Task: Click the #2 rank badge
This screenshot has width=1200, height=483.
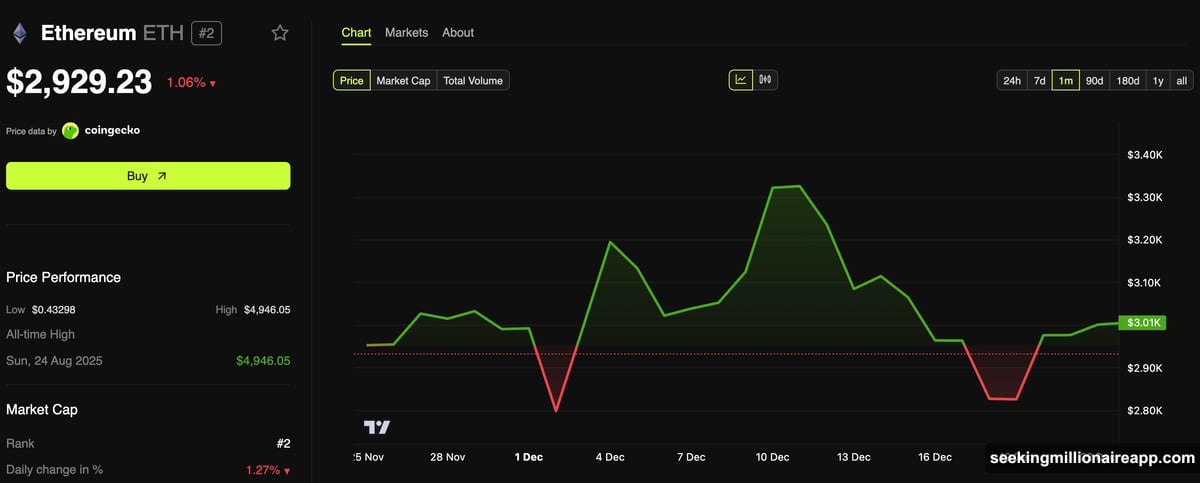Action: (206, 33)
